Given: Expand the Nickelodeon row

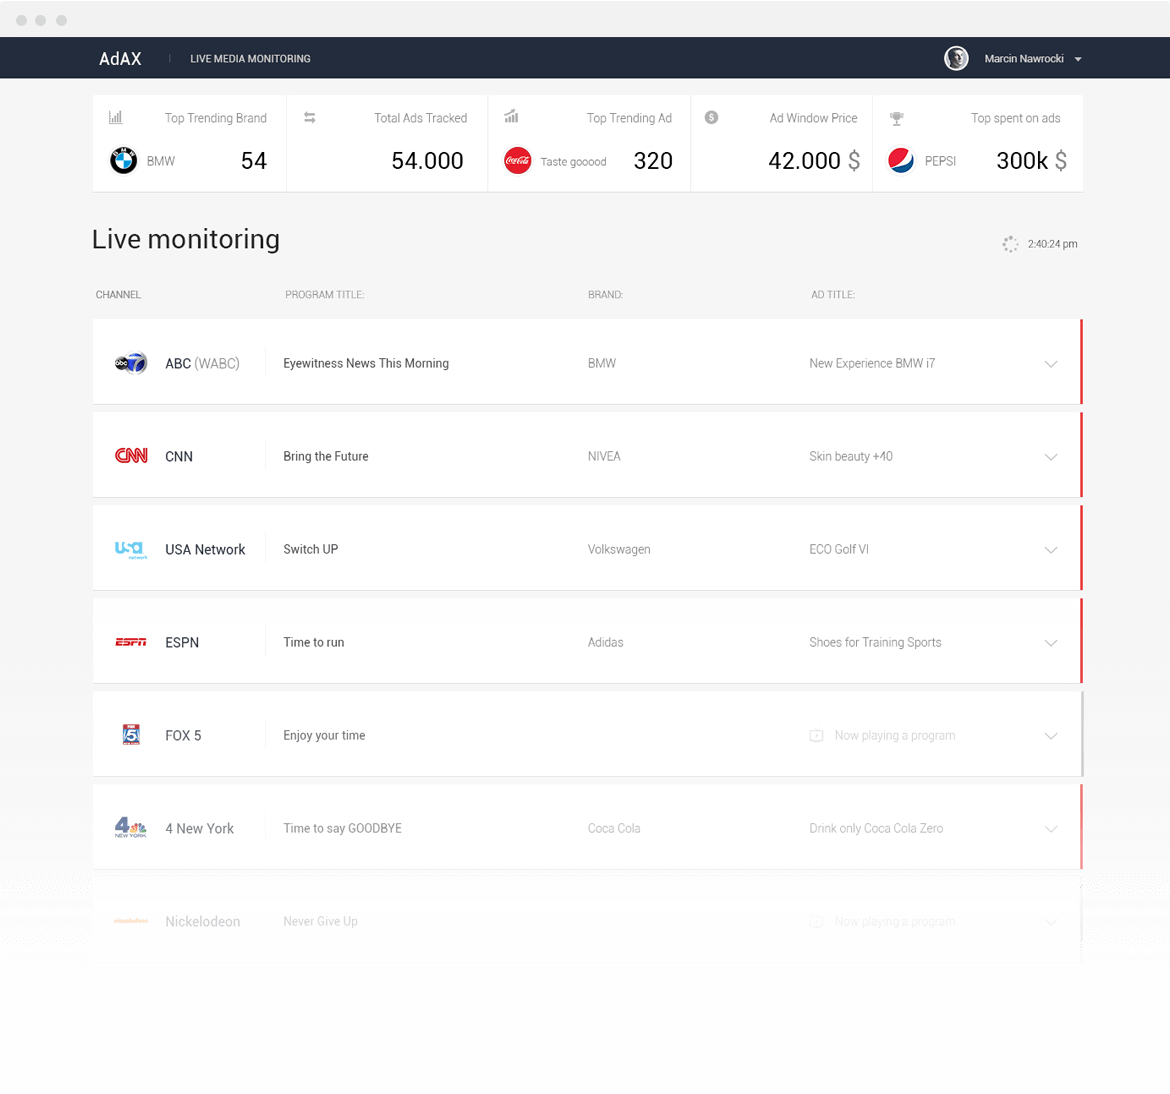Looking at the screenshot, I should coord(1051,922).
